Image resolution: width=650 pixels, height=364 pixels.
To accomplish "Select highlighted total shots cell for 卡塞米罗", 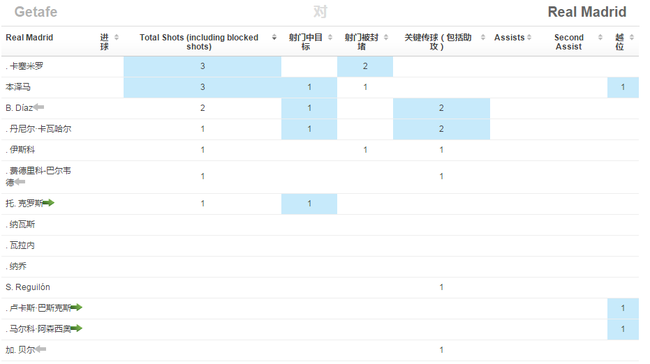I will [x=202, y=66].
